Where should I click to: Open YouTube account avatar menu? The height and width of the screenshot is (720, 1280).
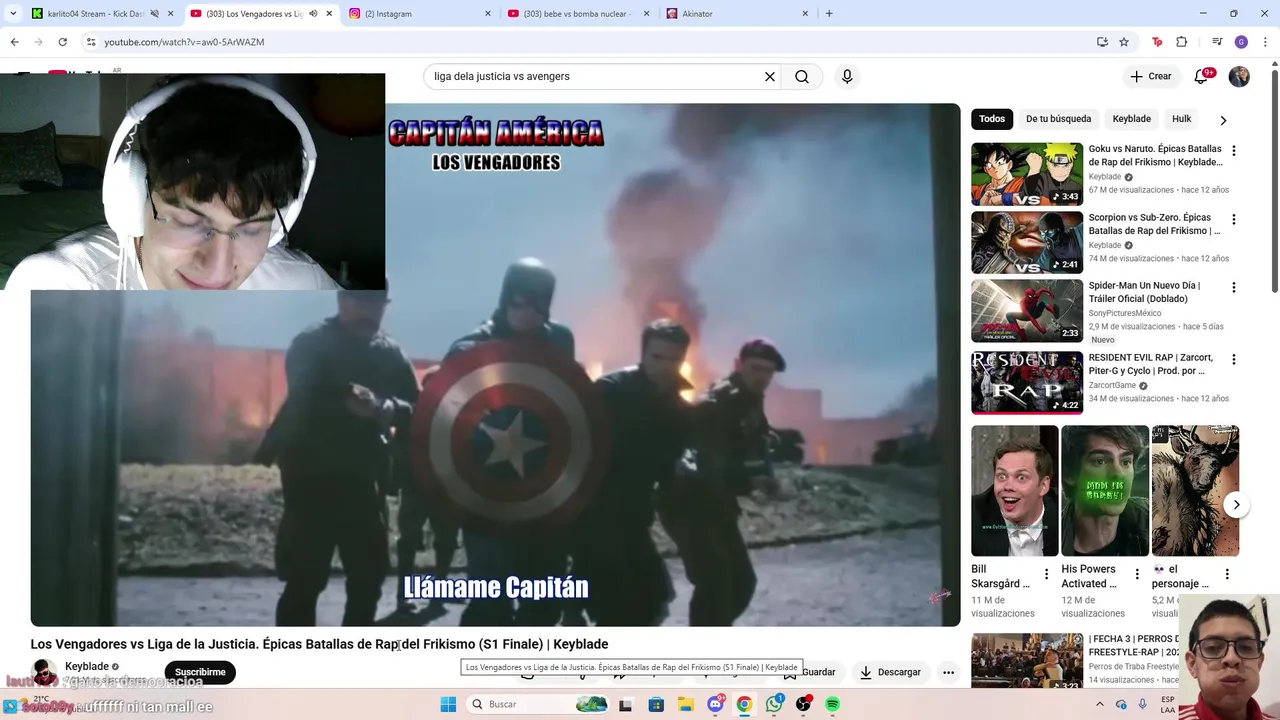coord(1239,76)
